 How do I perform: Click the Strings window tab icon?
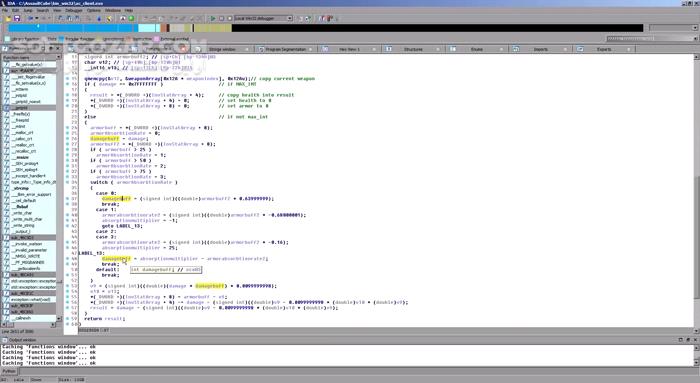198,49
